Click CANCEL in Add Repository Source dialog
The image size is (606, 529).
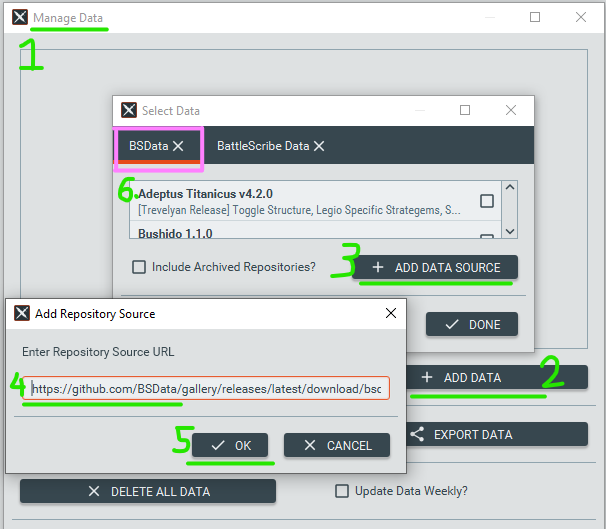[337, 445]
